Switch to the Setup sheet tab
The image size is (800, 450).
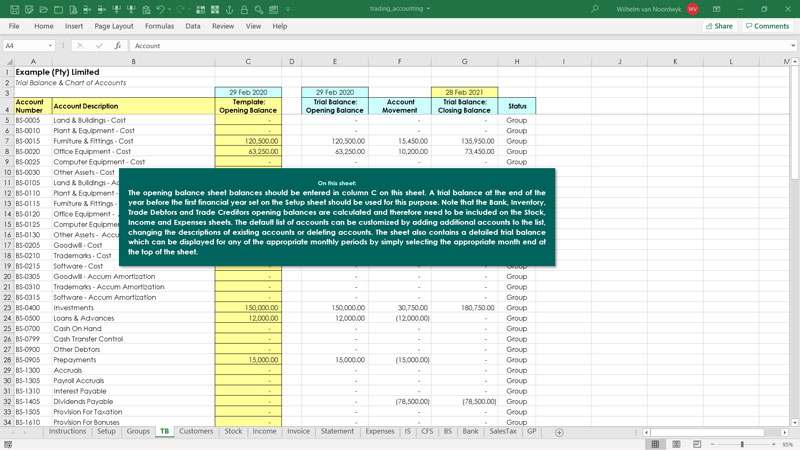click(x=106, y=432)
